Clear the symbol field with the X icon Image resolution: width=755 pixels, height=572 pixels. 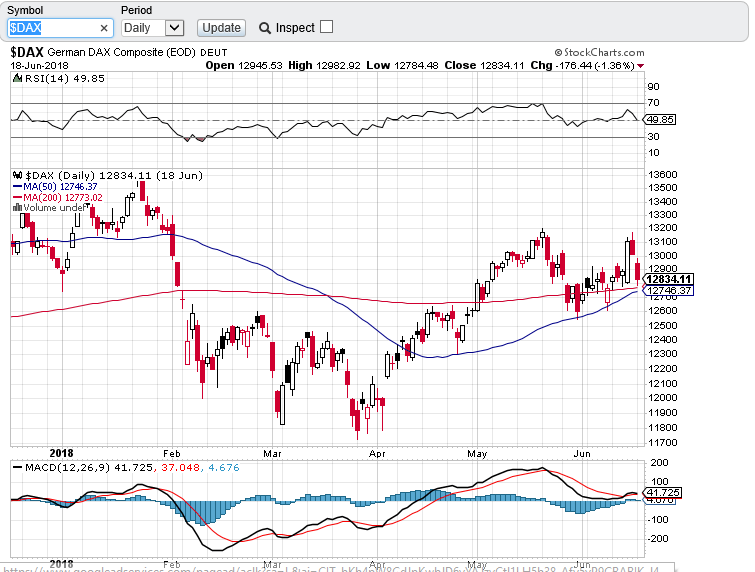[x=104, y=28]
